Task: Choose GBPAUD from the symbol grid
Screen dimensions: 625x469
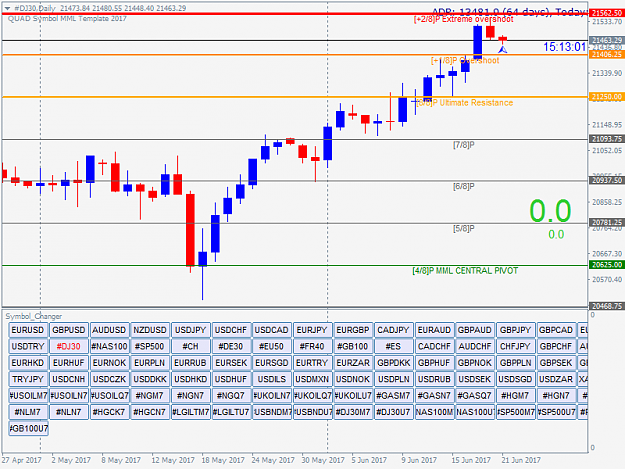Action: tap(475, 330)
